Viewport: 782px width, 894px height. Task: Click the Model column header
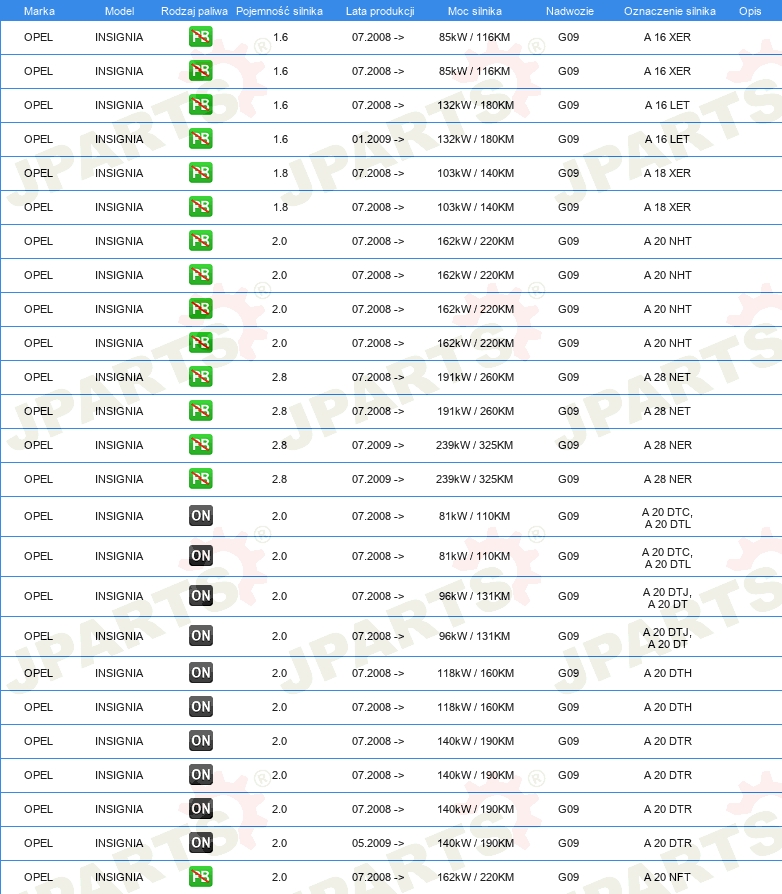119,11
